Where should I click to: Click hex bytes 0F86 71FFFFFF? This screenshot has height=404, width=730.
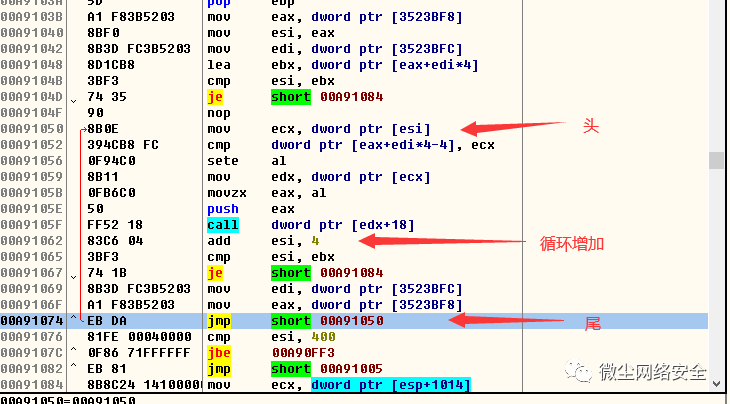pyautogui.click(x=139, y=353)
